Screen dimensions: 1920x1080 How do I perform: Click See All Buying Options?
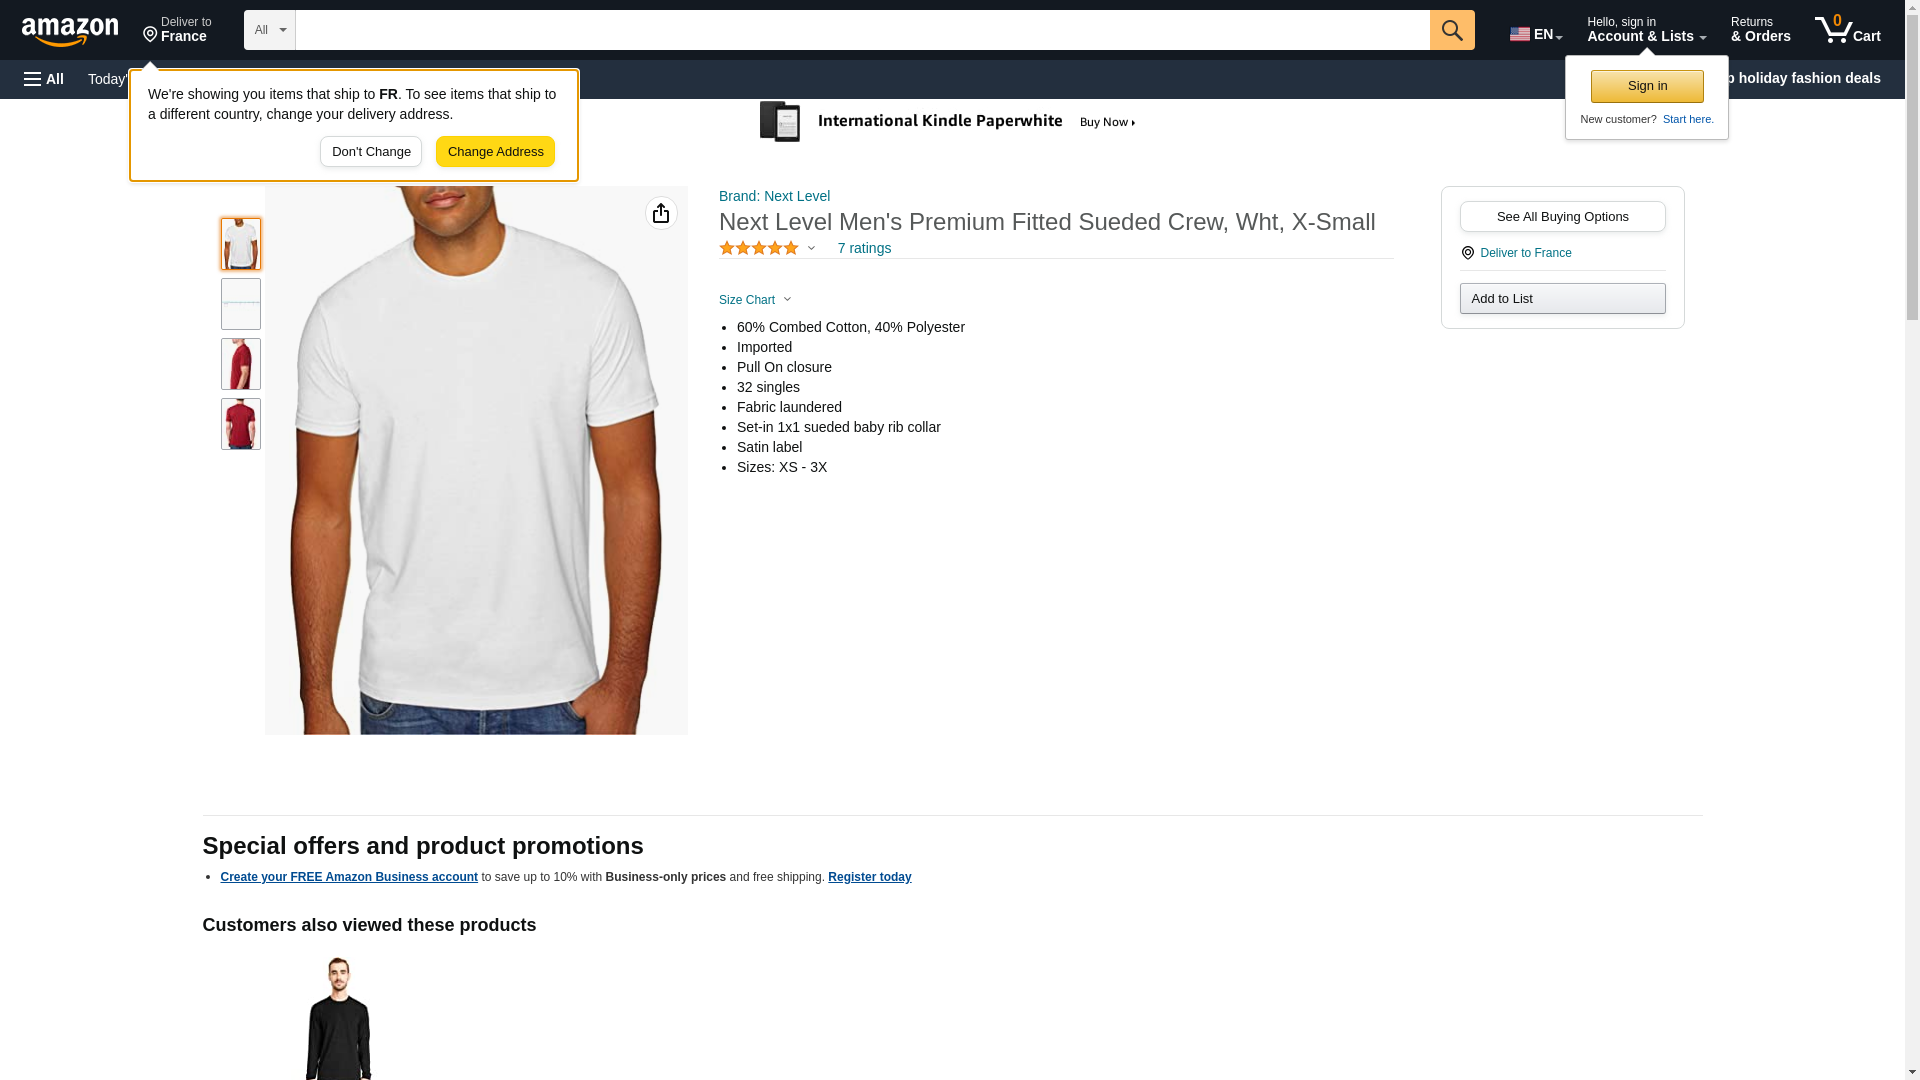pos(1562,217)
